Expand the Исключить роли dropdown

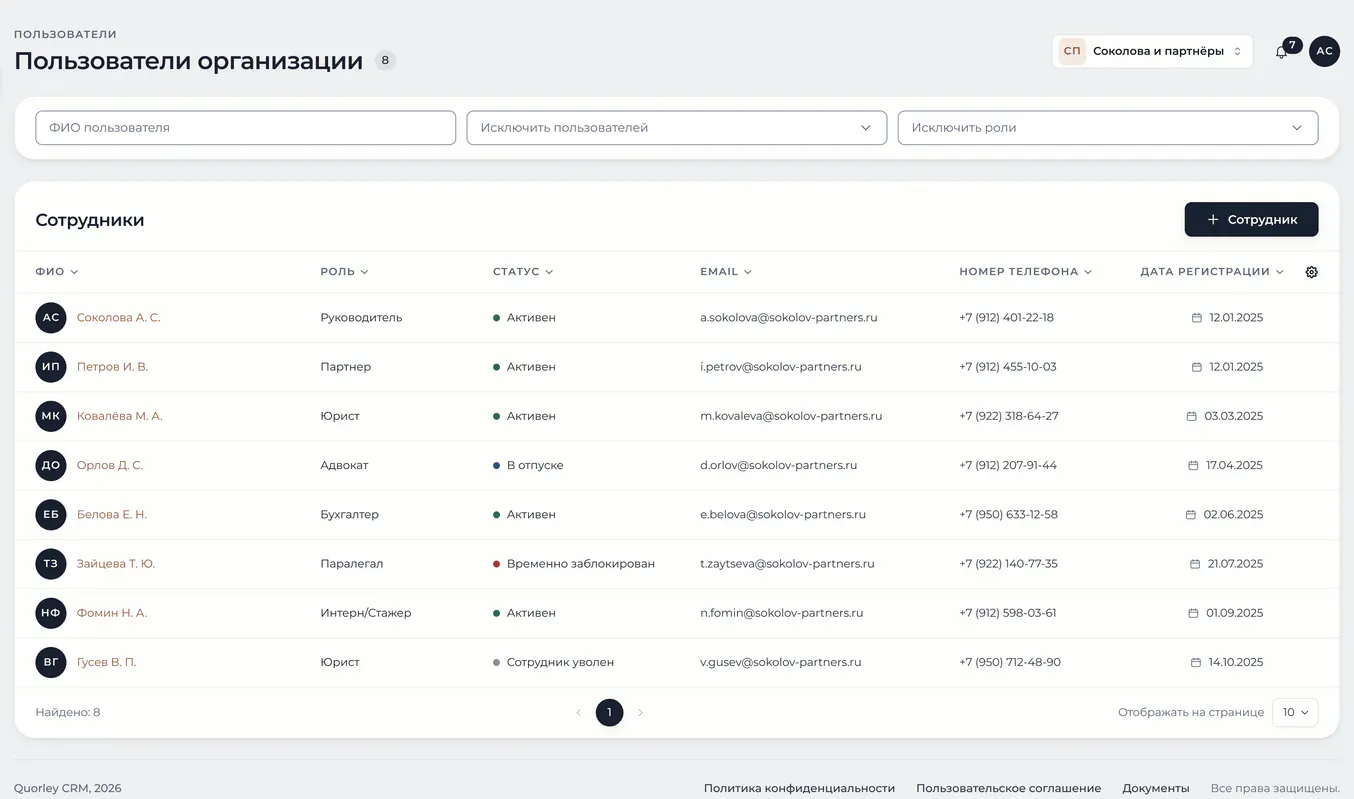[x=1108, y=128]
